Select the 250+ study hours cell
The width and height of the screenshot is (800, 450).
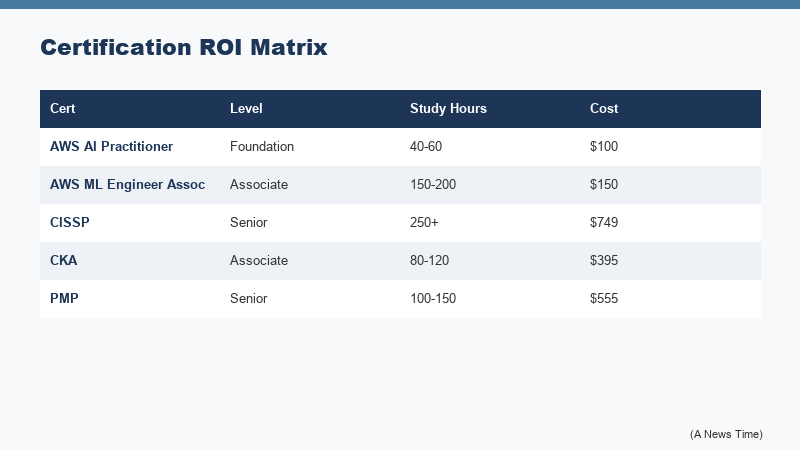point(424,223)
